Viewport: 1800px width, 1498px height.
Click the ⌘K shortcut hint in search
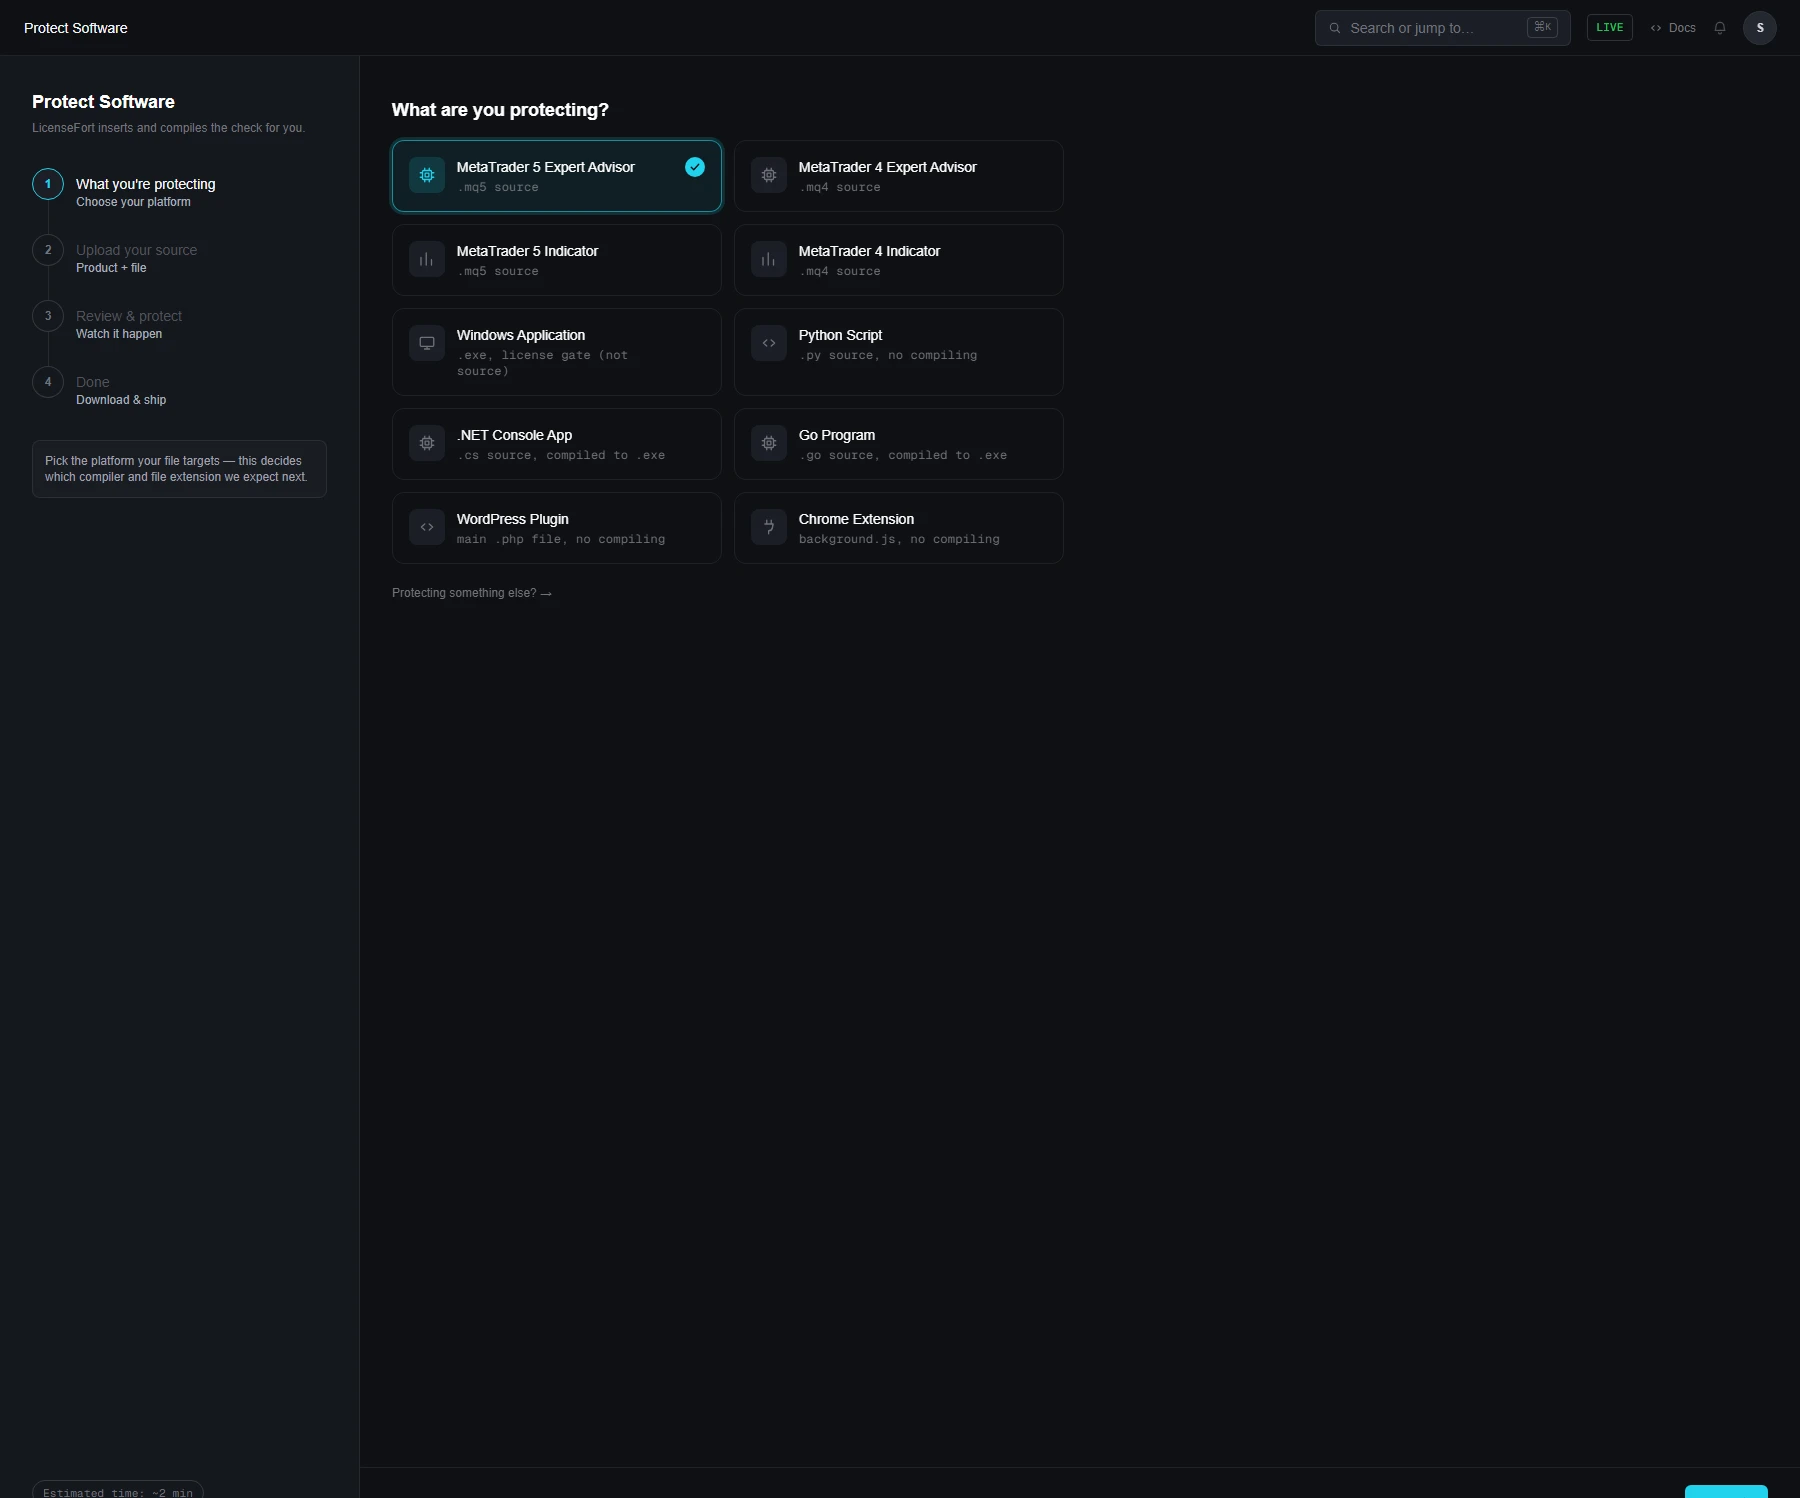tap(1542, 27)
